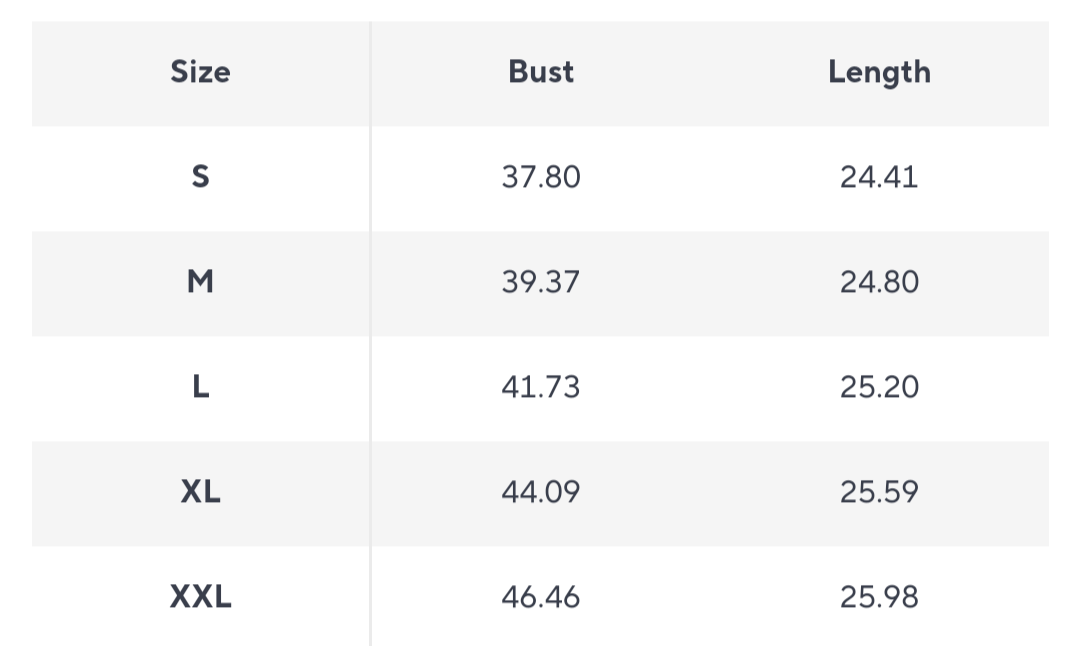Select the L size row label
1080x646 pixels.
pos(200,386)
